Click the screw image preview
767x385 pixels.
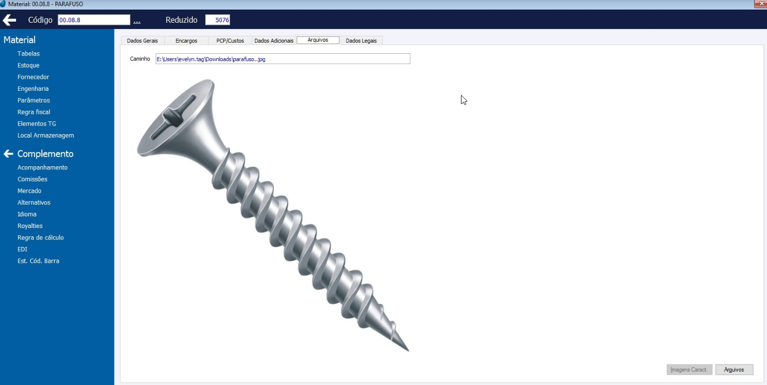272,215
